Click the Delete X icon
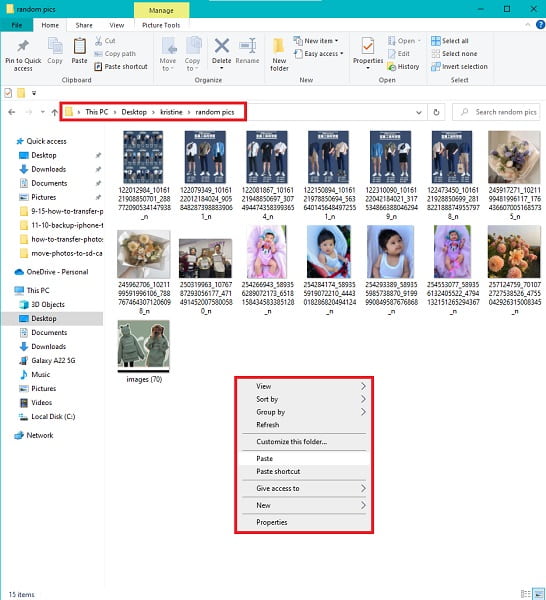546x600 pixels. point(222,46)
